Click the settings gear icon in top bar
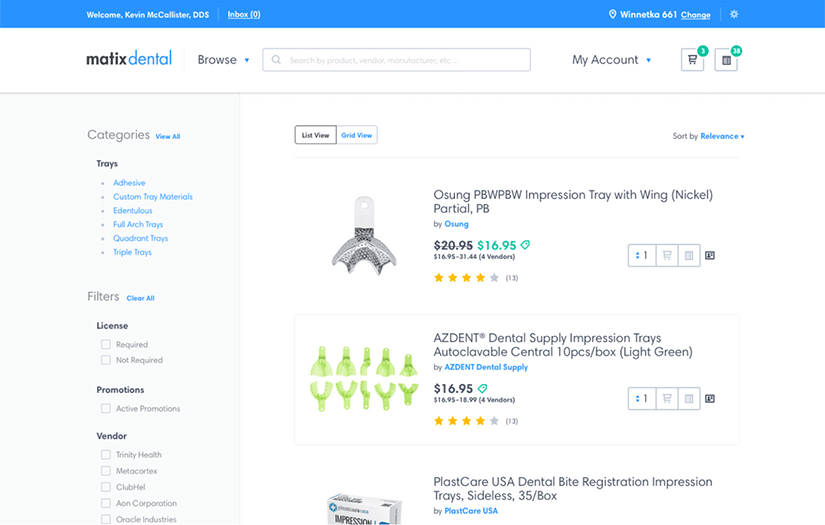 [735, 14]
